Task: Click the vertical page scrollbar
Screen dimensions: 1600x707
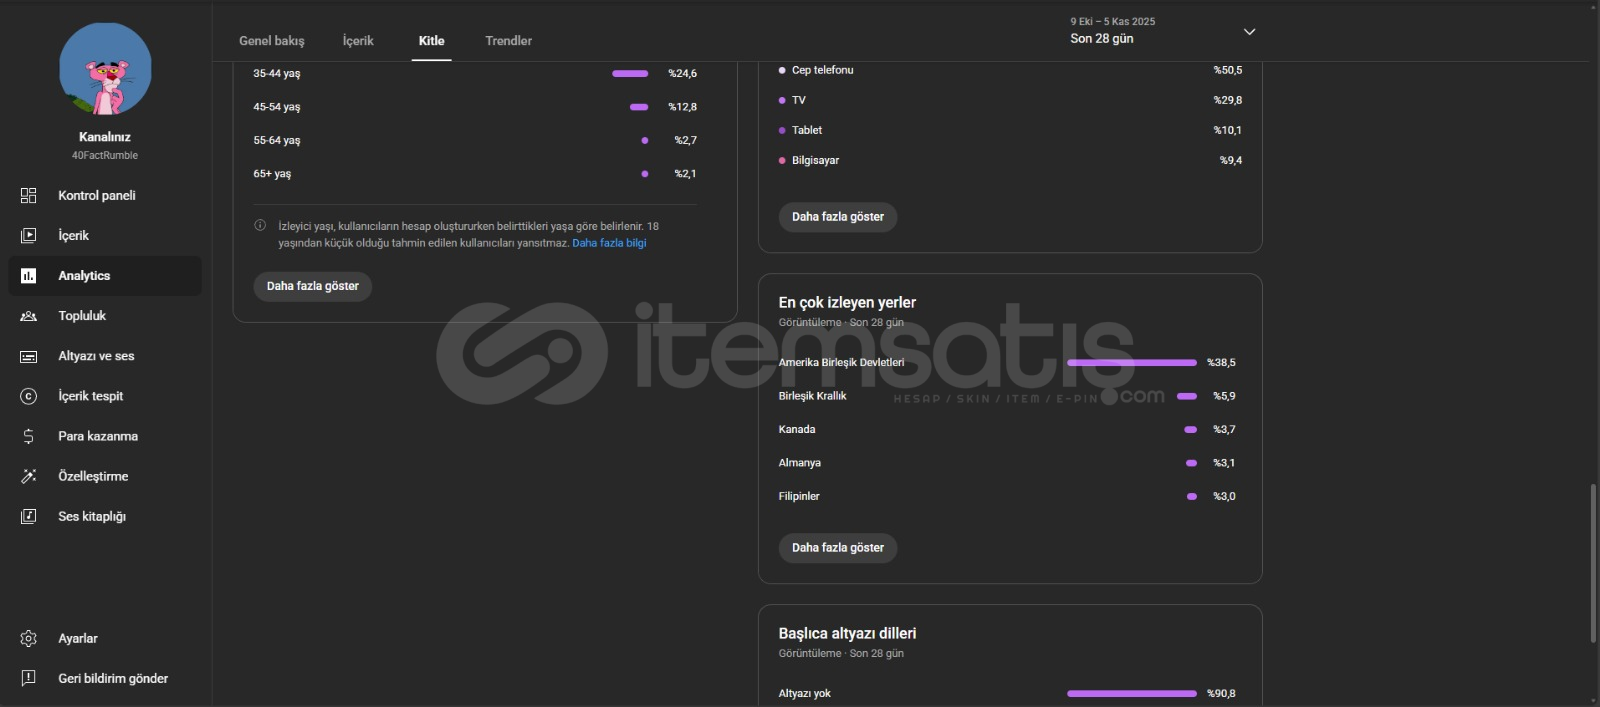Action: click(x=1593, y=564)
